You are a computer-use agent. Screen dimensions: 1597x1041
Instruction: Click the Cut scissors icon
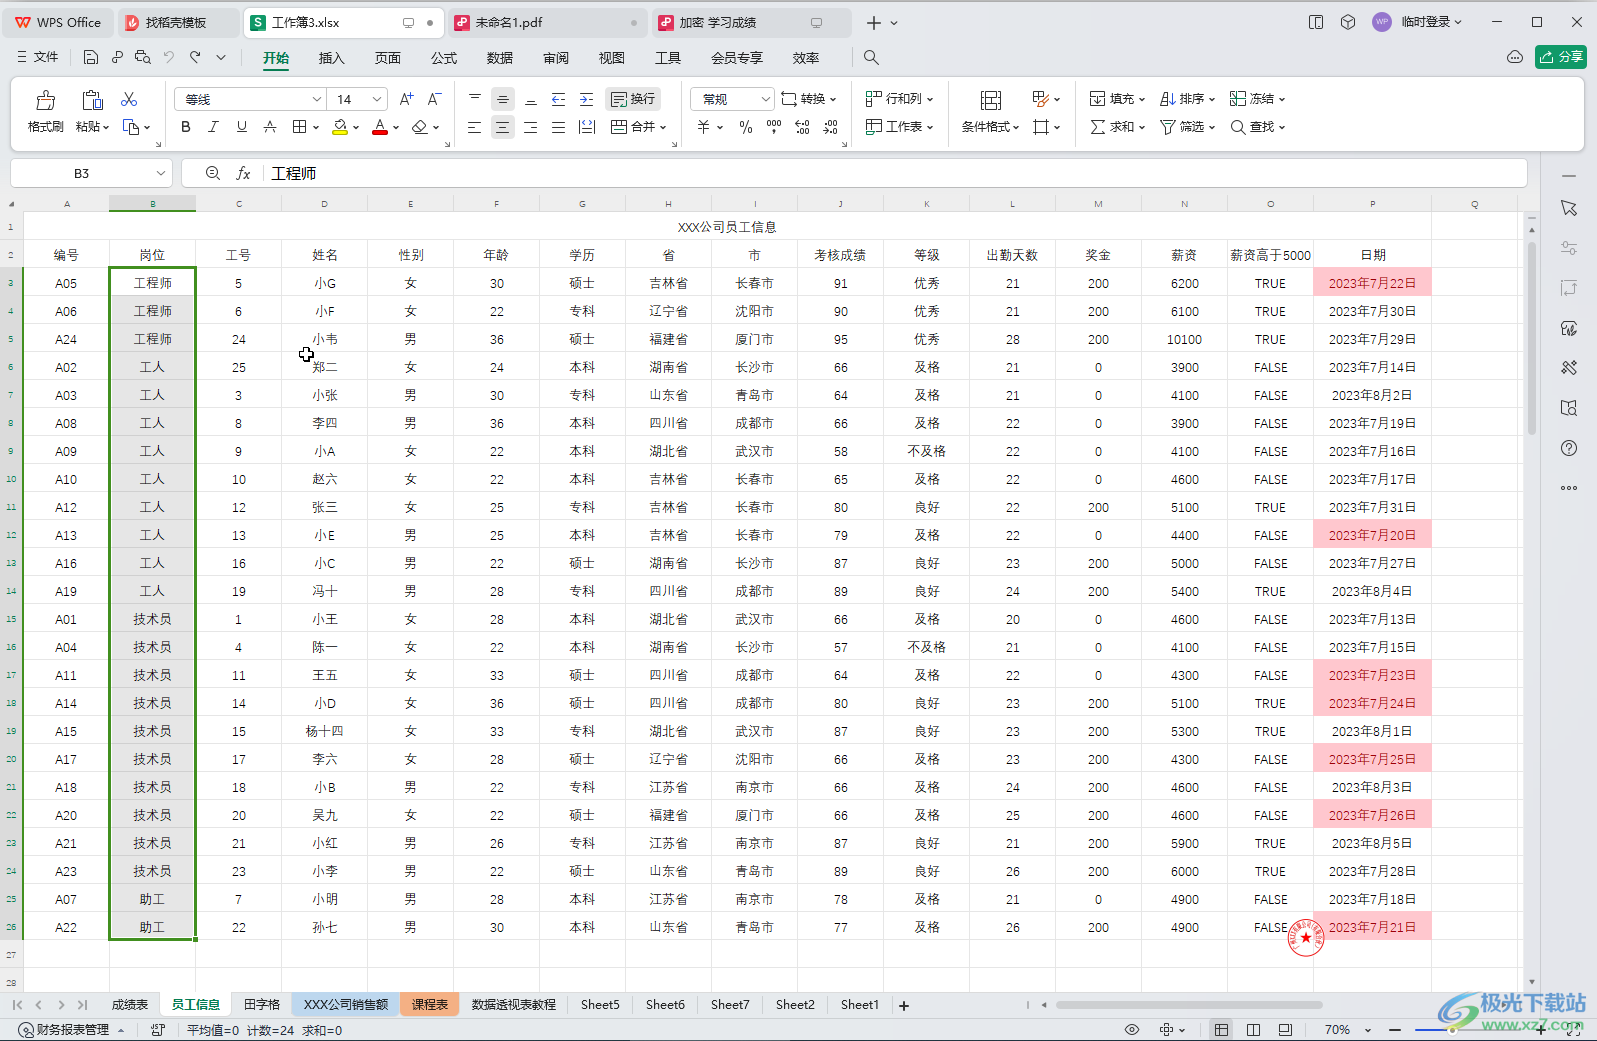coord(129,99)
